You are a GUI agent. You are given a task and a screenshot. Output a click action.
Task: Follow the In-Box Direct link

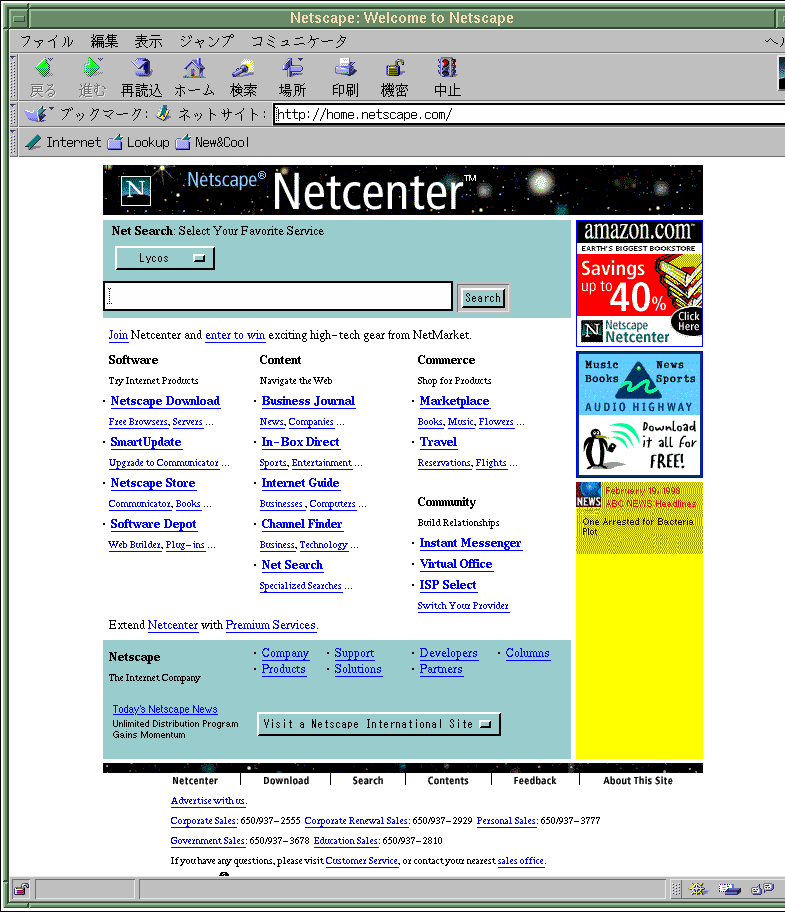[300, 442]
